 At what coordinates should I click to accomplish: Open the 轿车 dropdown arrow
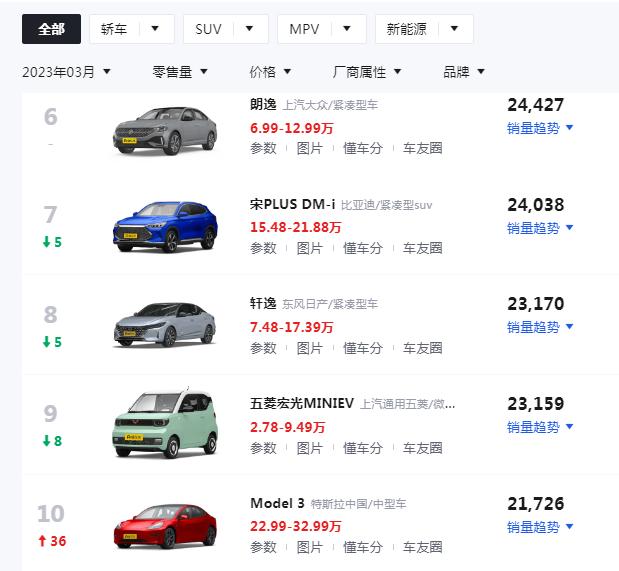click(155, 28)
